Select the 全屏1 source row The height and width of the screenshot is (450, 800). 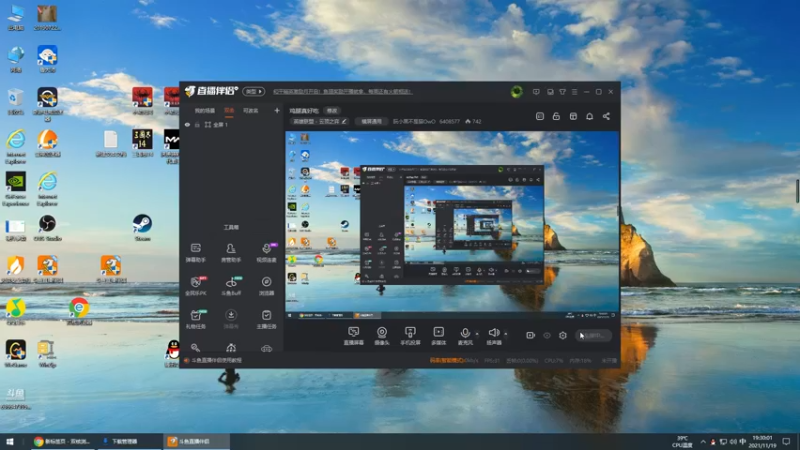click(232, 124)
